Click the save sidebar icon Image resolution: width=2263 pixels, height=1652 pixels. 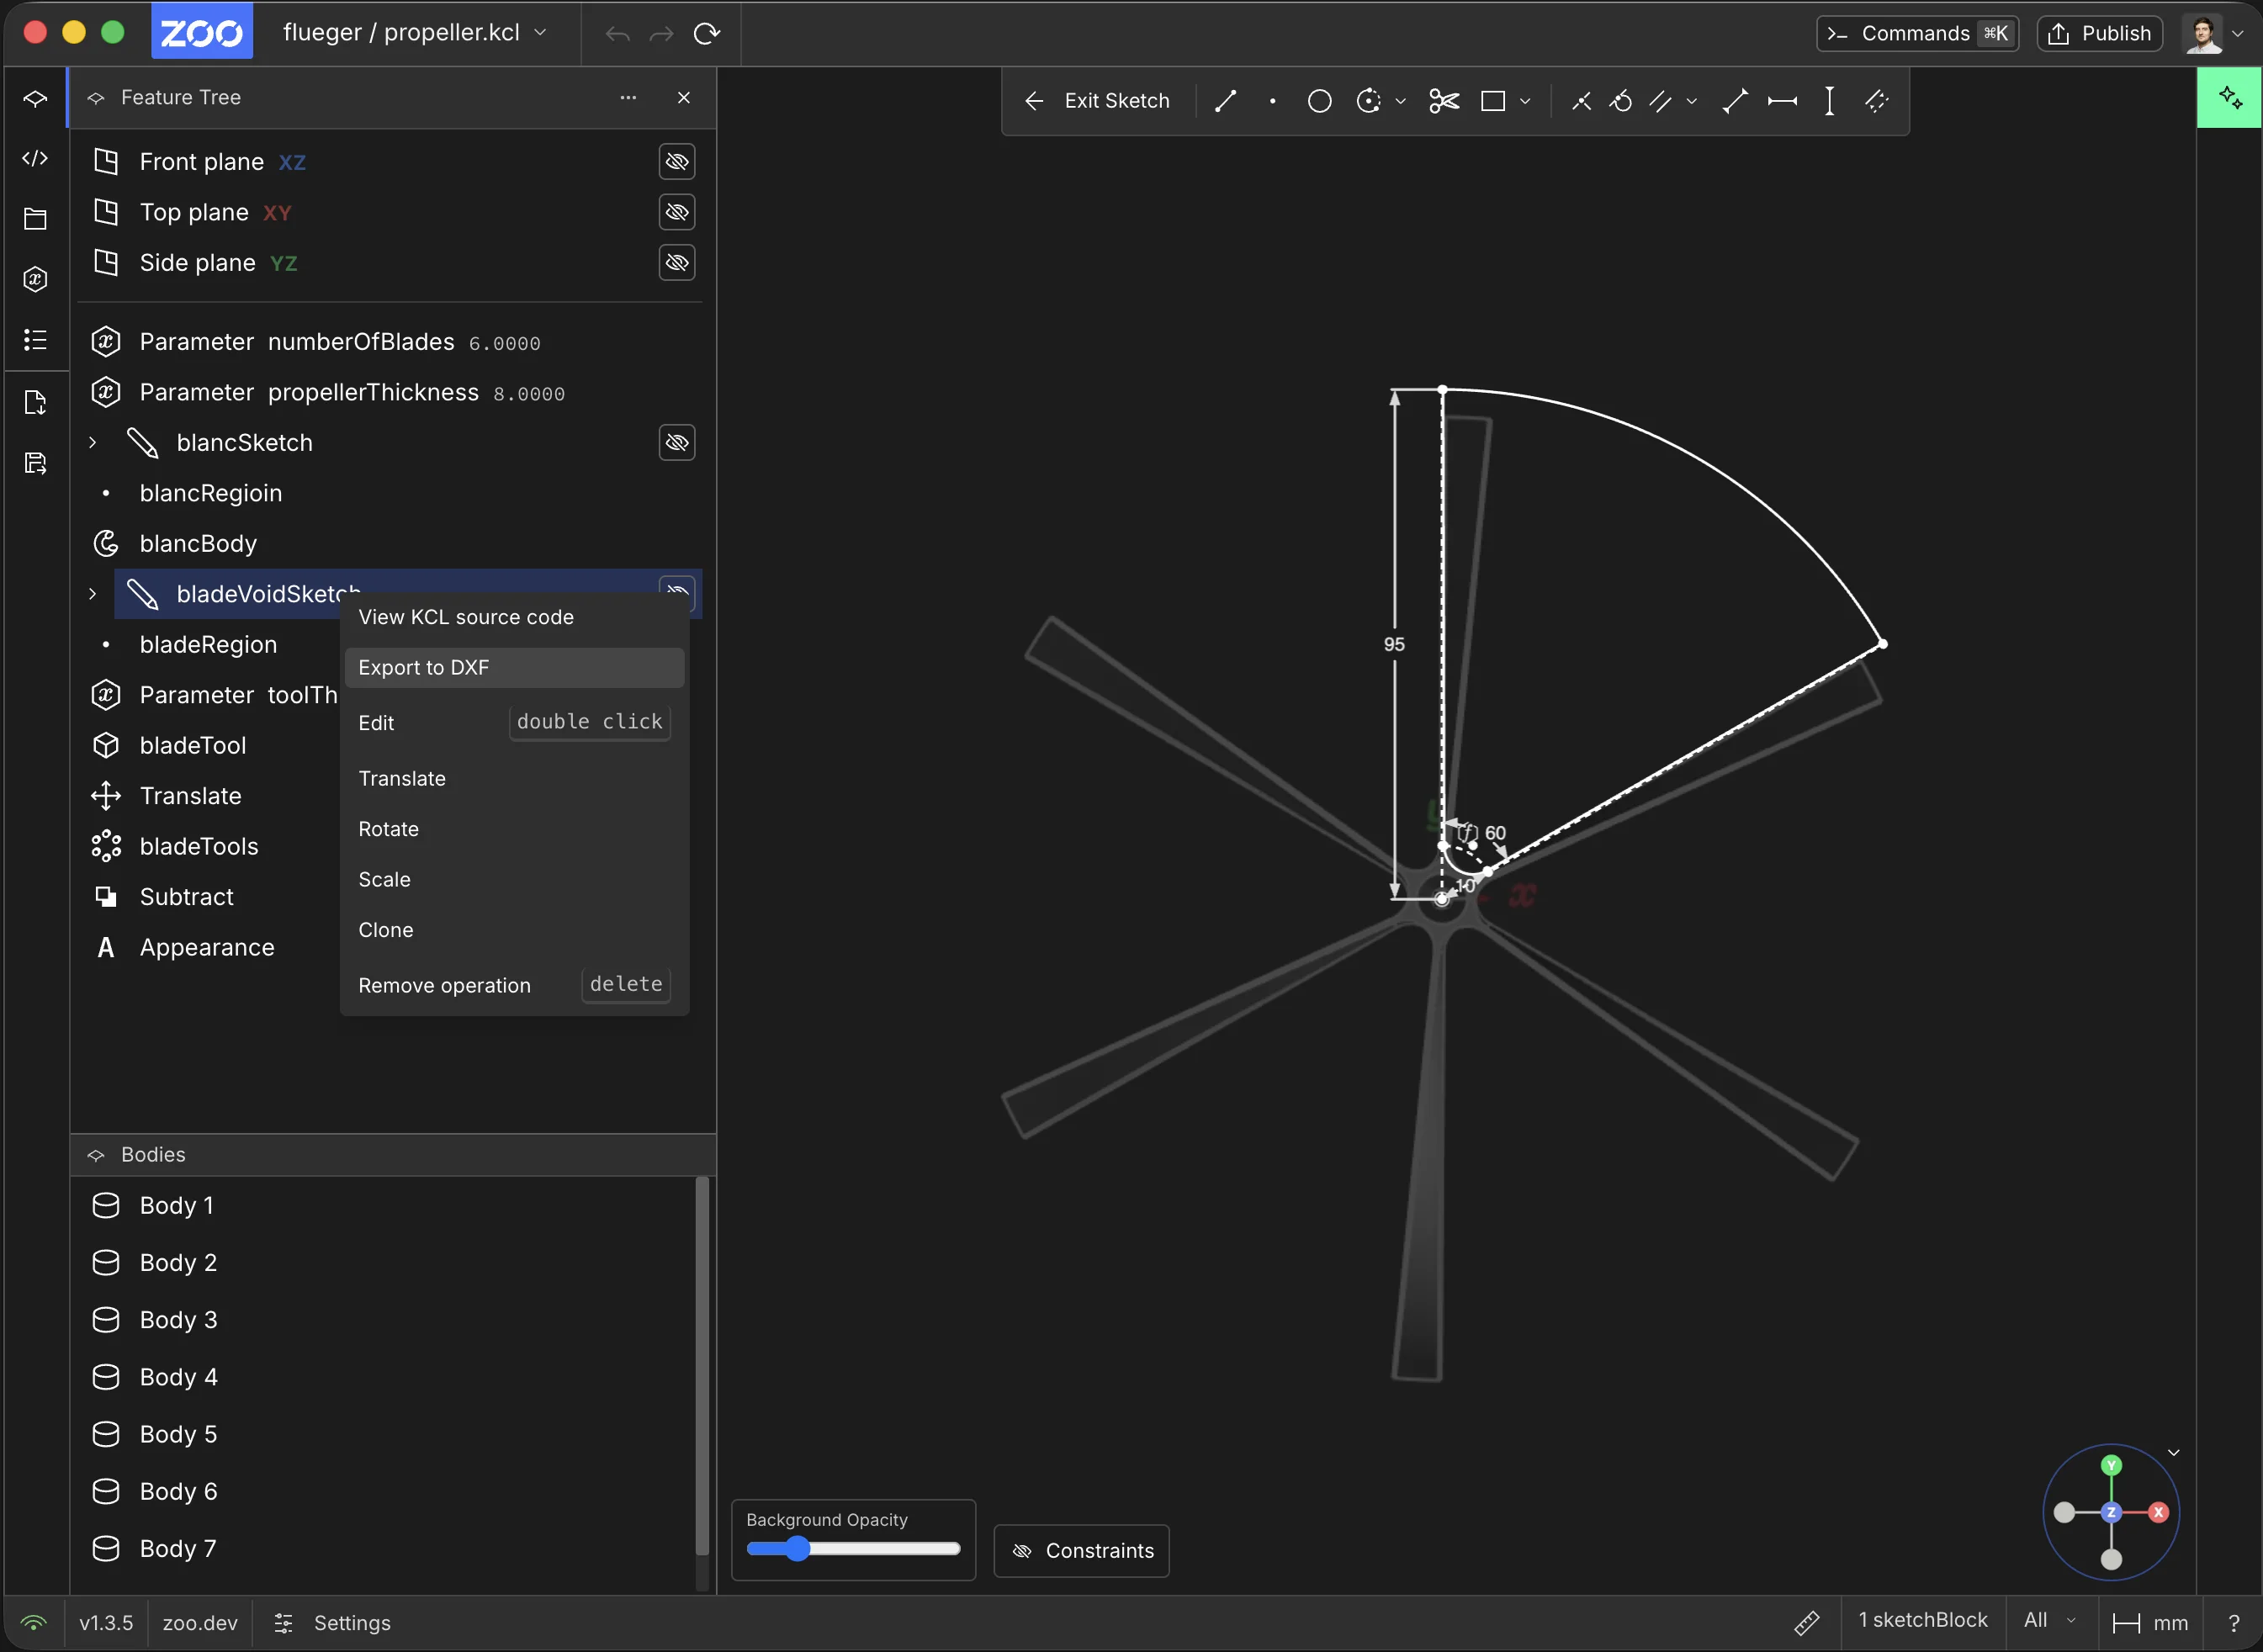coord(35,463)
